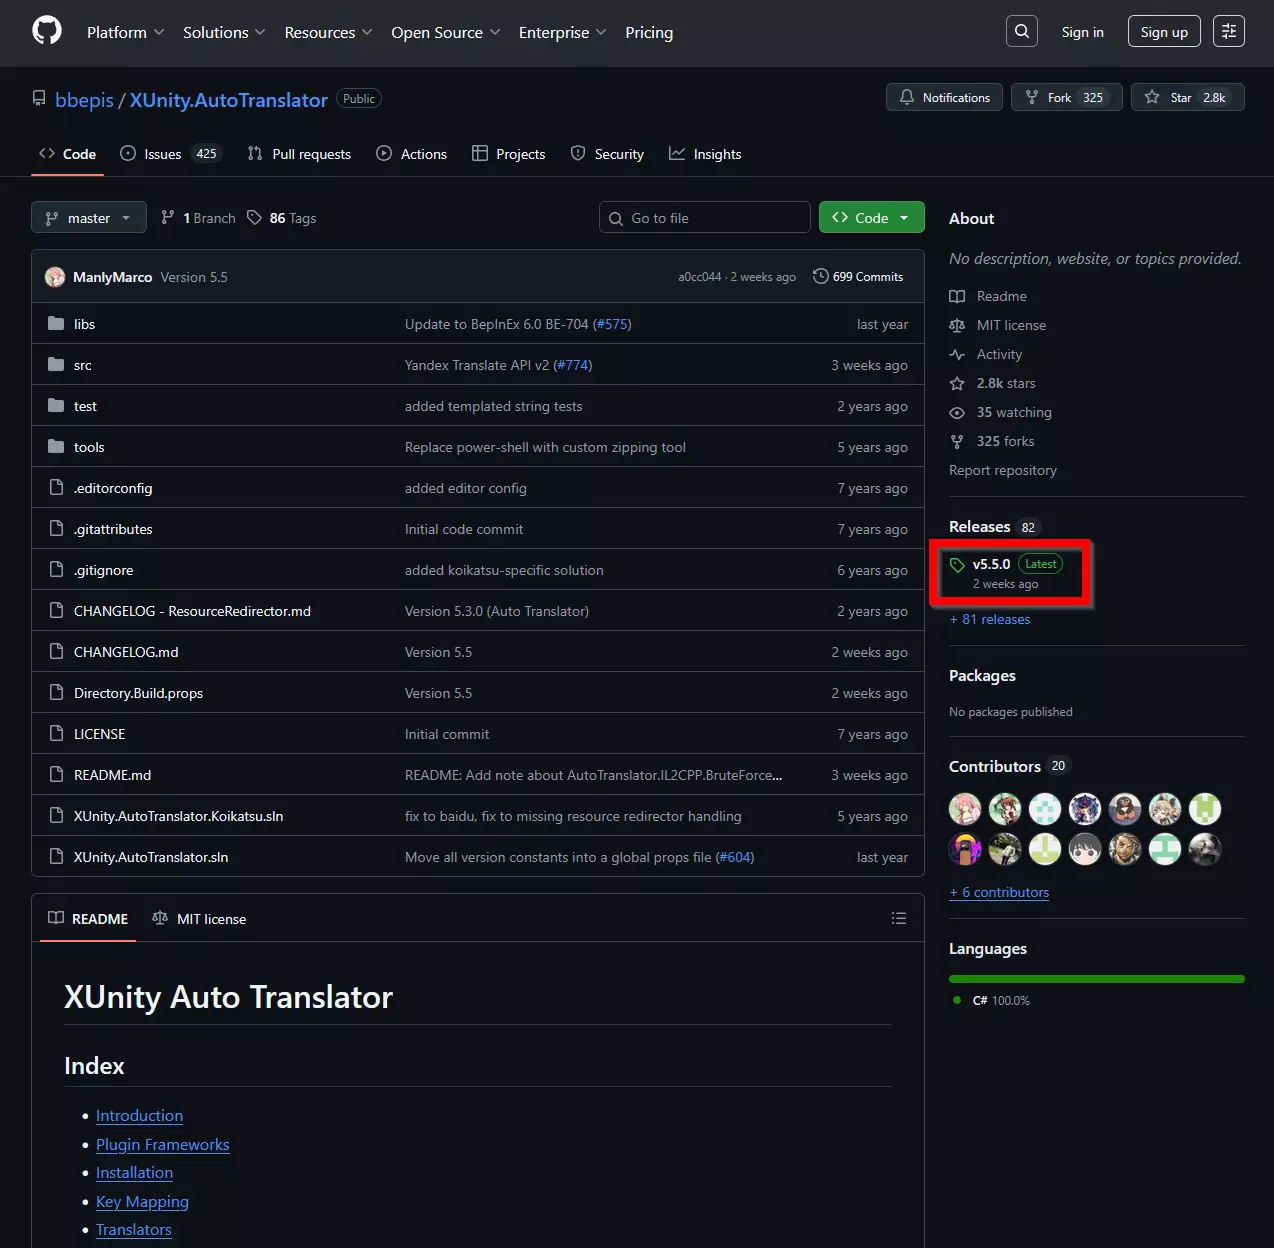Click Report repository link
This screenshot has height=1248, width=1274.
pyautogui.click(x=1003, y=470)
